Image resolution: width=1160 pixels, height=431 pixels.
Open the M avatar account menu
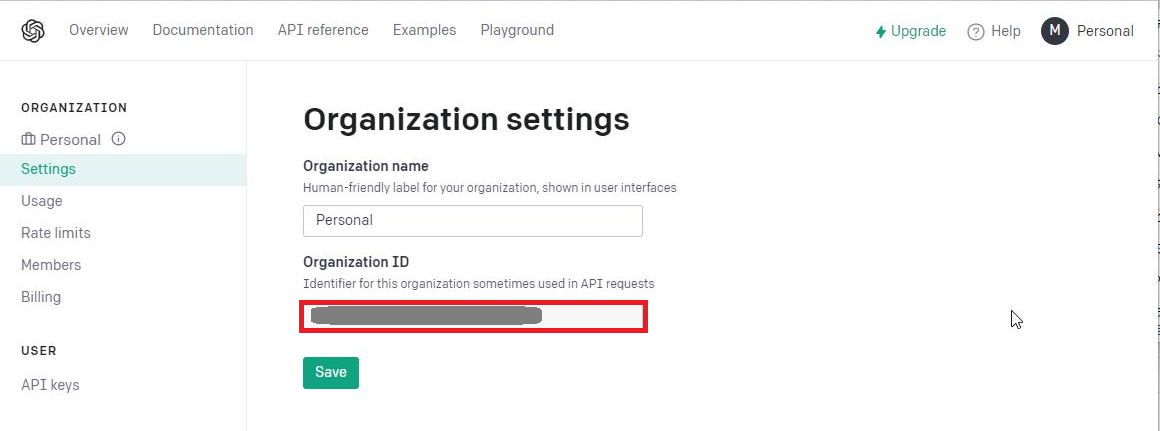[x=1054, y=30]
